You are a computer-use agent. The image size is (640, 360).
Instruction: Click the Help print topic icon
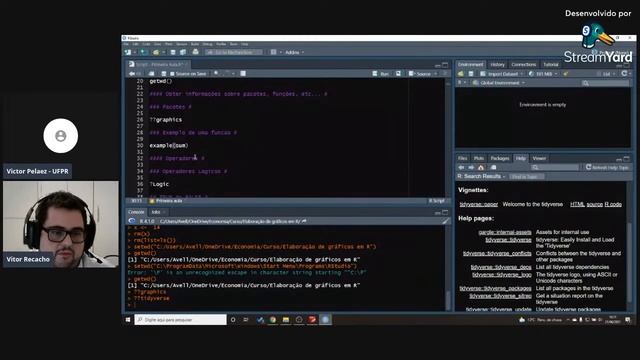(x=493, y=168)
